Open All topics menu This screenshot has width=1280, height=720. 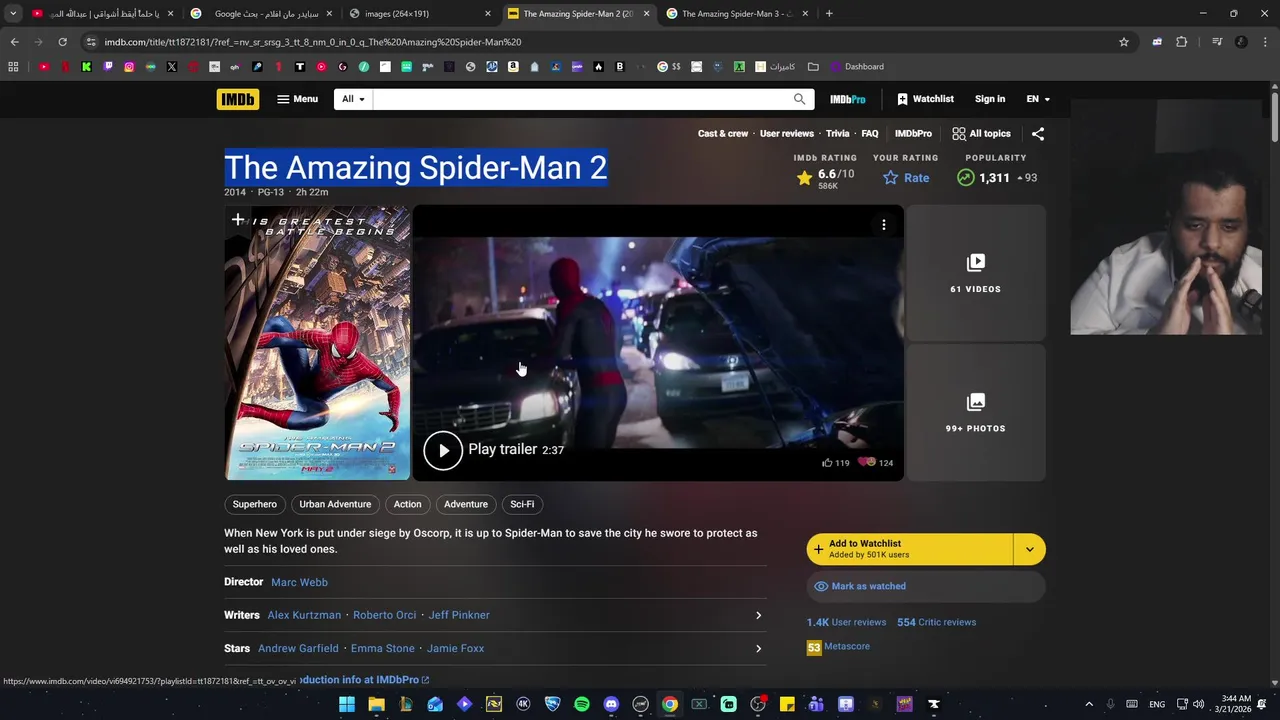[x=981, y=133]
